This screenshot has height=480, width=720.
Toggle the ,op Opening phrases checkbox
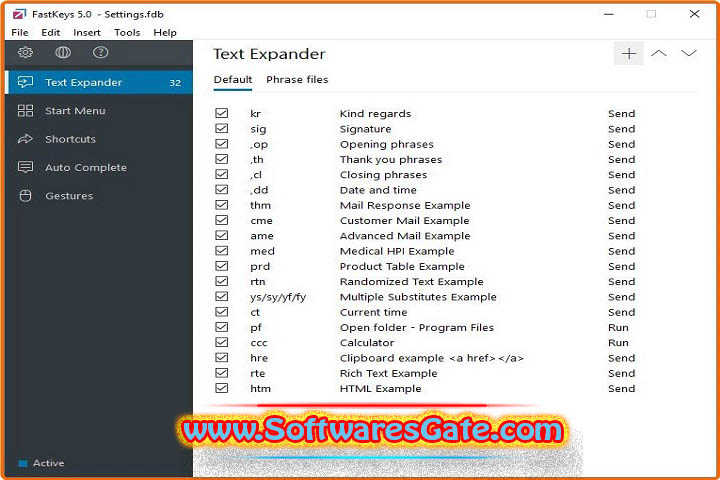[x=222, y=144]
